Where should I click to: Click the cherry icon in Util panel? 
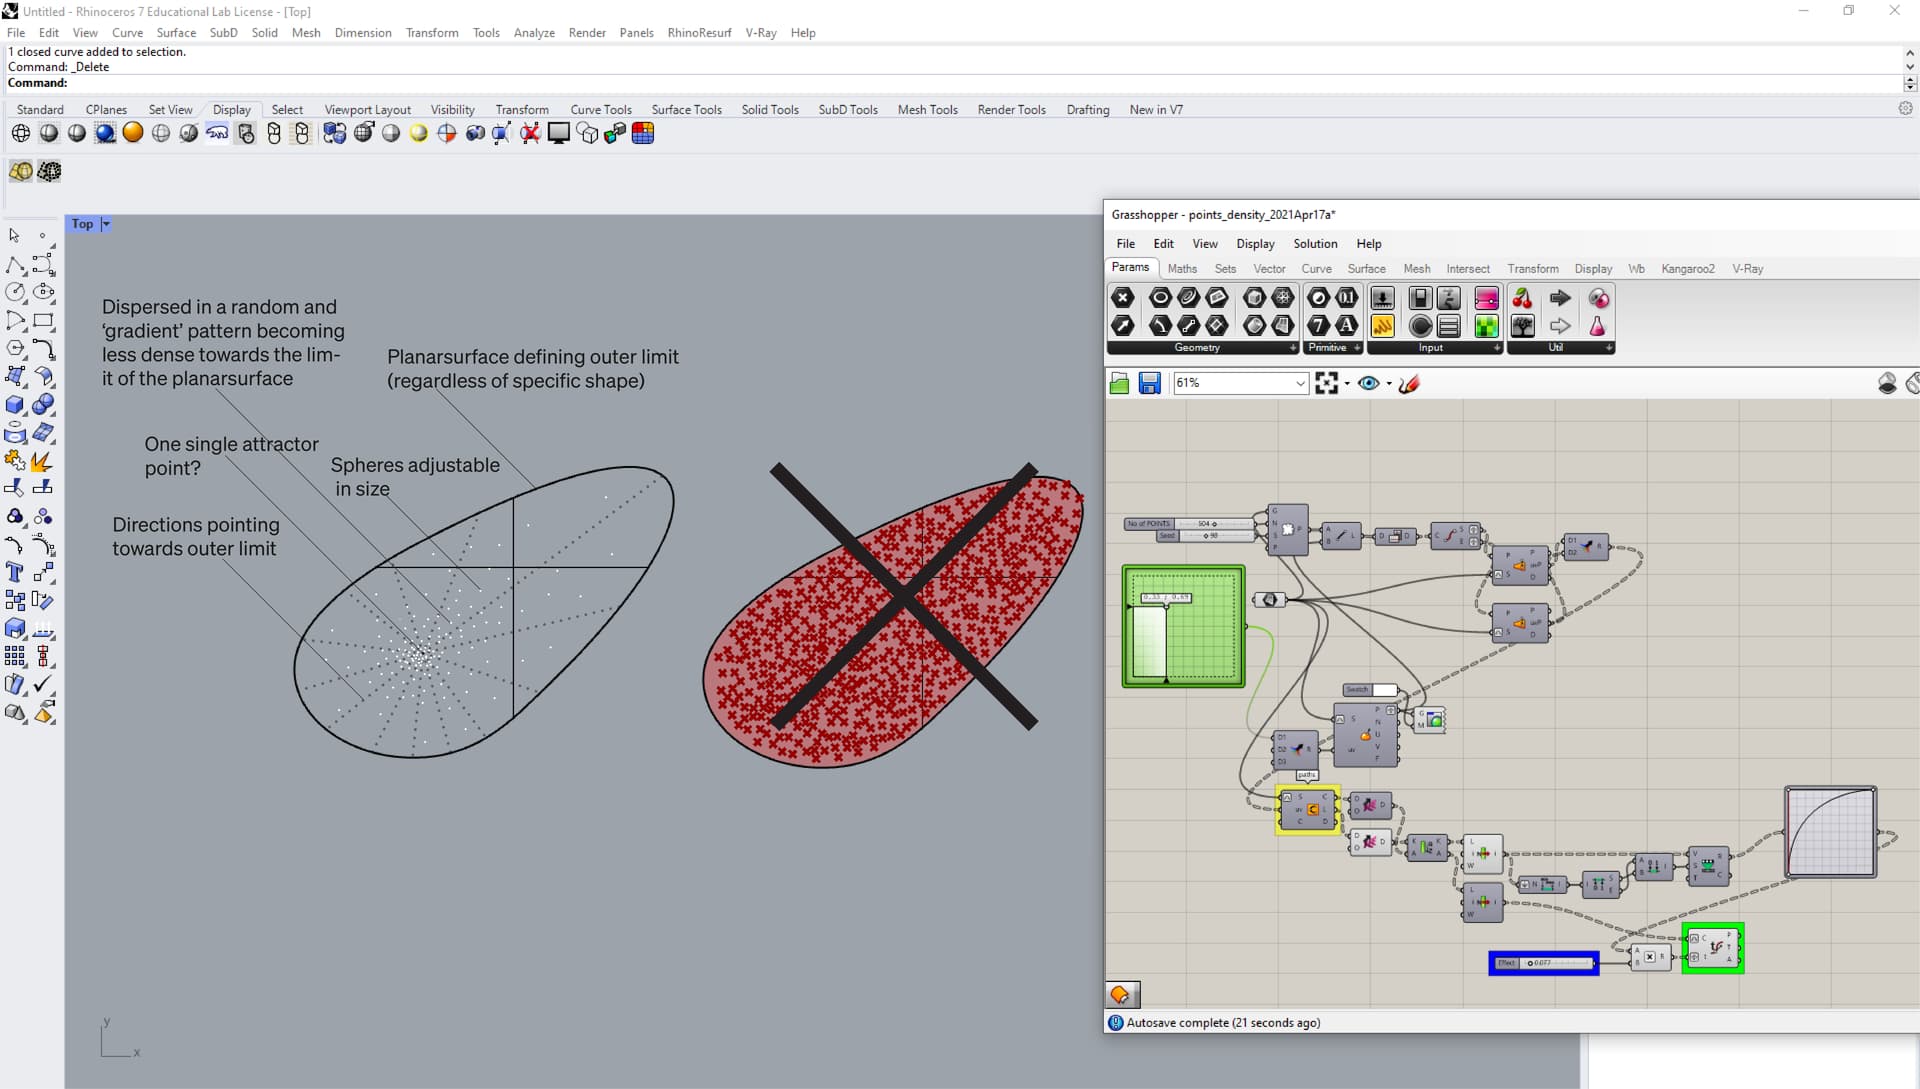coord(1522,298)
